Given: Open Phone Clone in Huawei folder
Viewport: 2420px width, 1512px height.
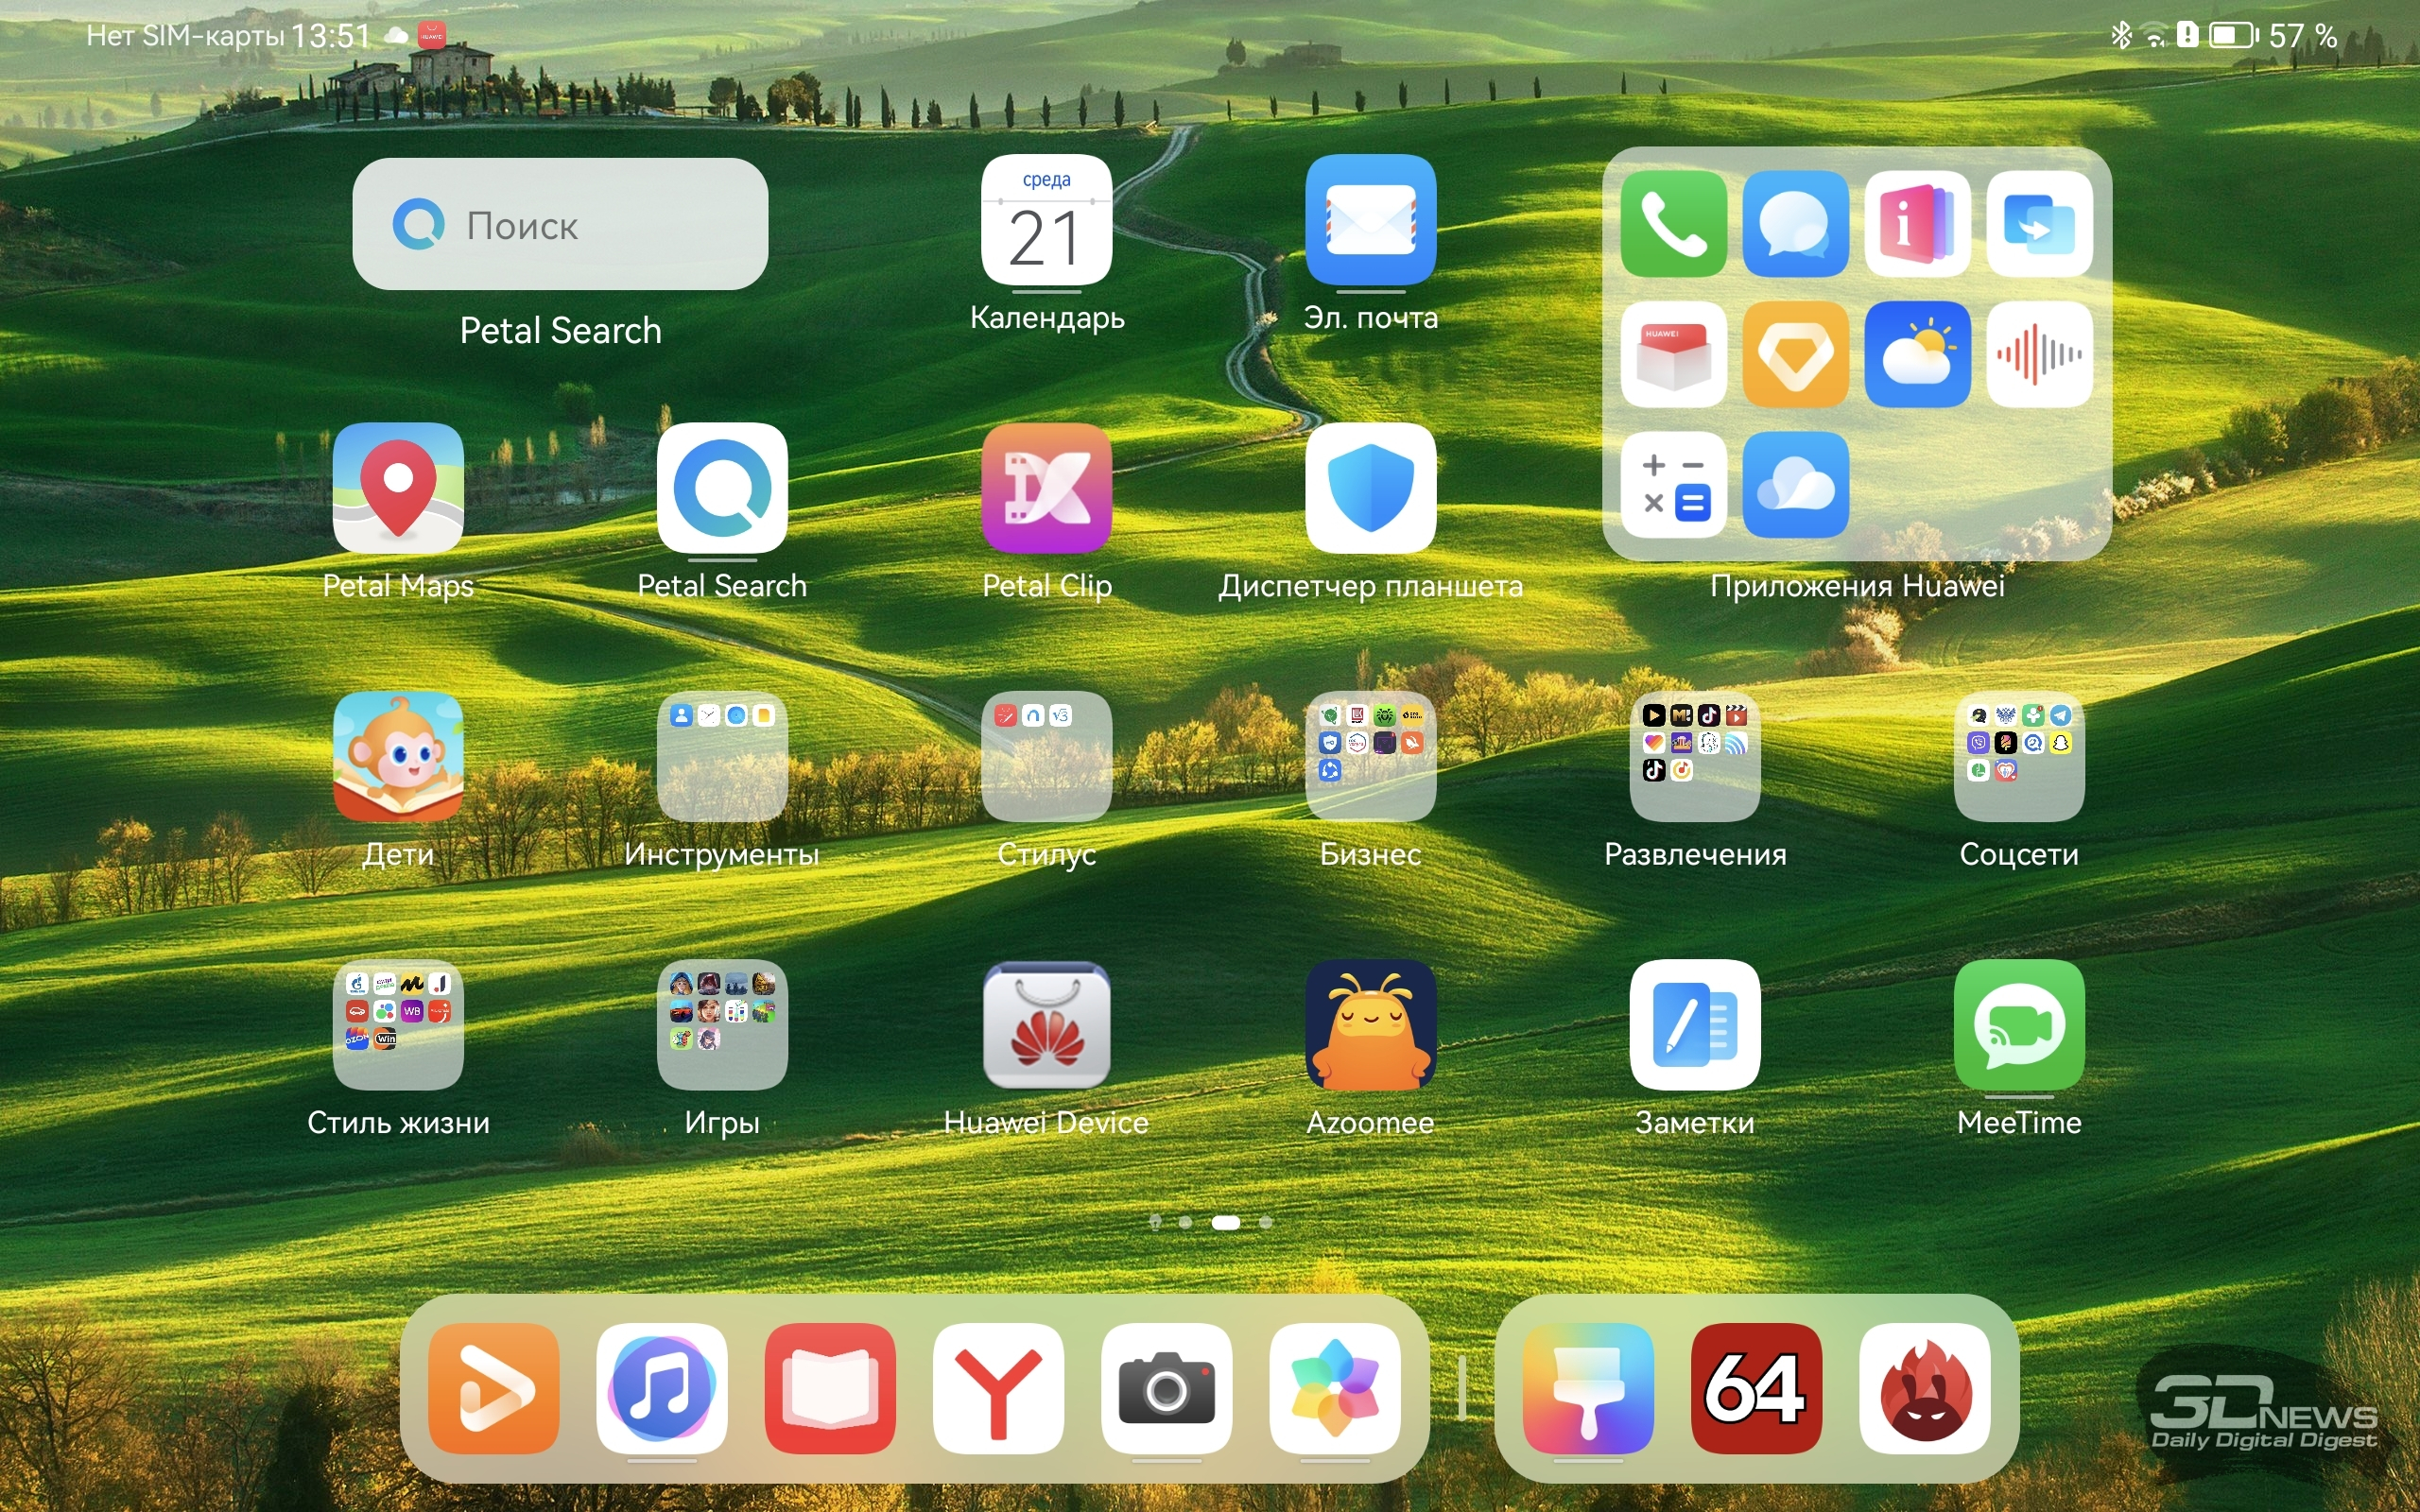Looking at the screenshot, I should click(2039, 224).
